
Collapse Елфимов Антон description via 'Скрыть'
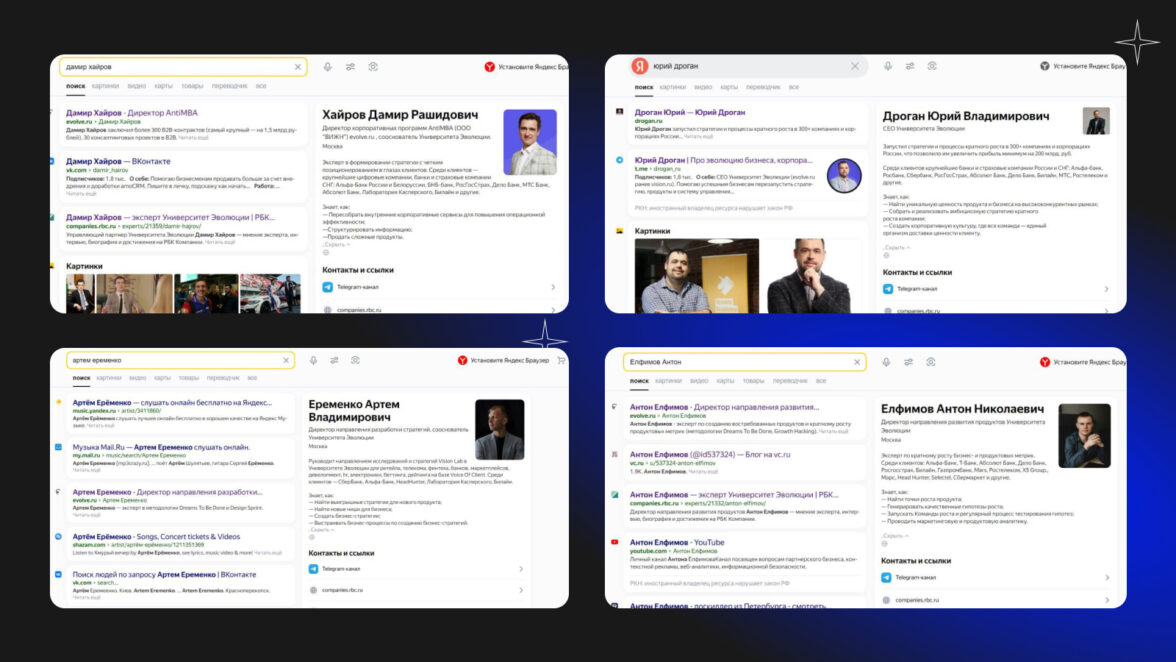(x=895, y=536)
